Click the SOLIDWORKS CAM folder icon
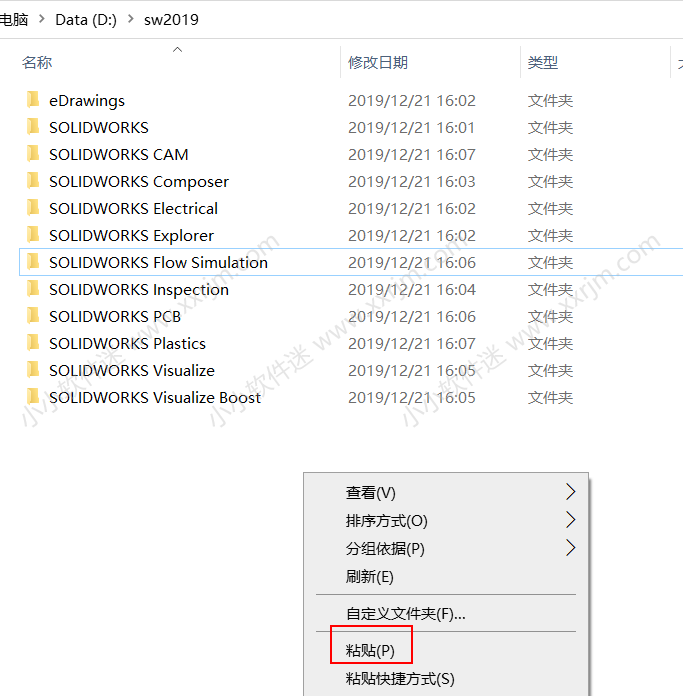 pyautogui.click(x=33, y=154)
